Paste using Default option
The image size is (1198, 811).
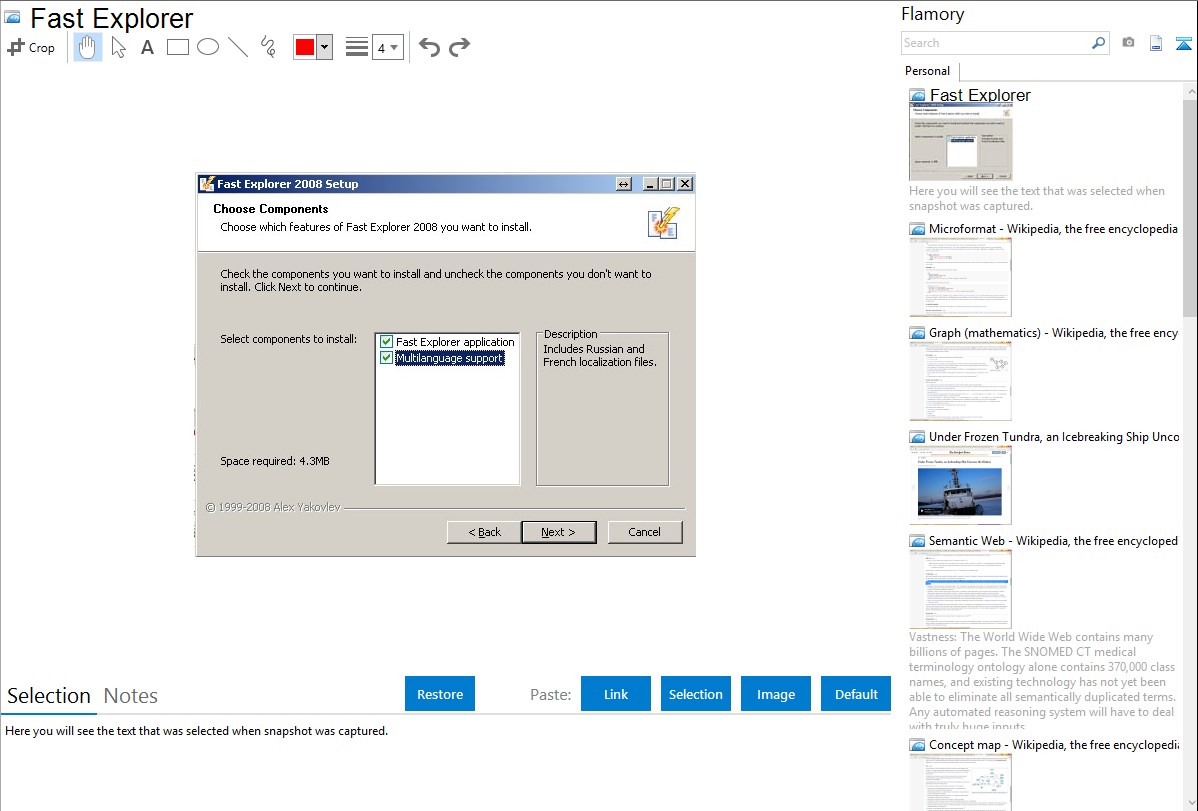pos(856,694)
